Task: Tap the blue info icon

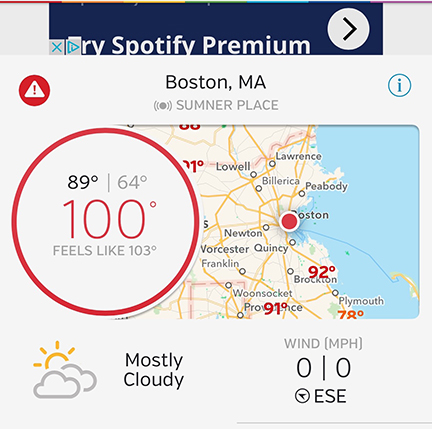Action: coord(399,85)
